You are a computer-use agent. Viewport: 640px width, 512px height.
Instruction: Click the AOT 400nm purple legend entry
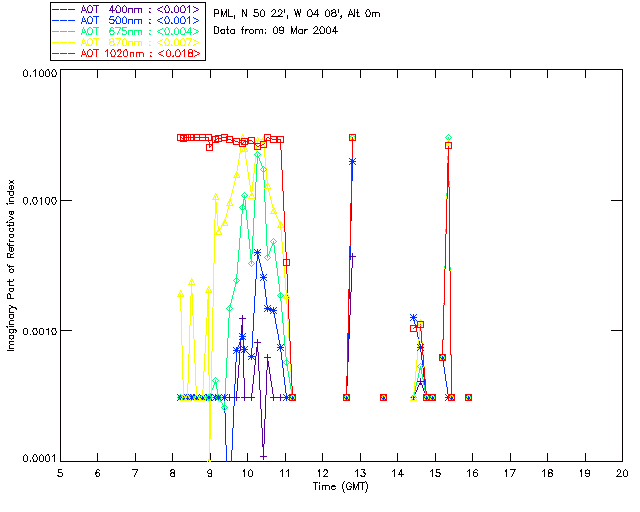pos(126,9)
